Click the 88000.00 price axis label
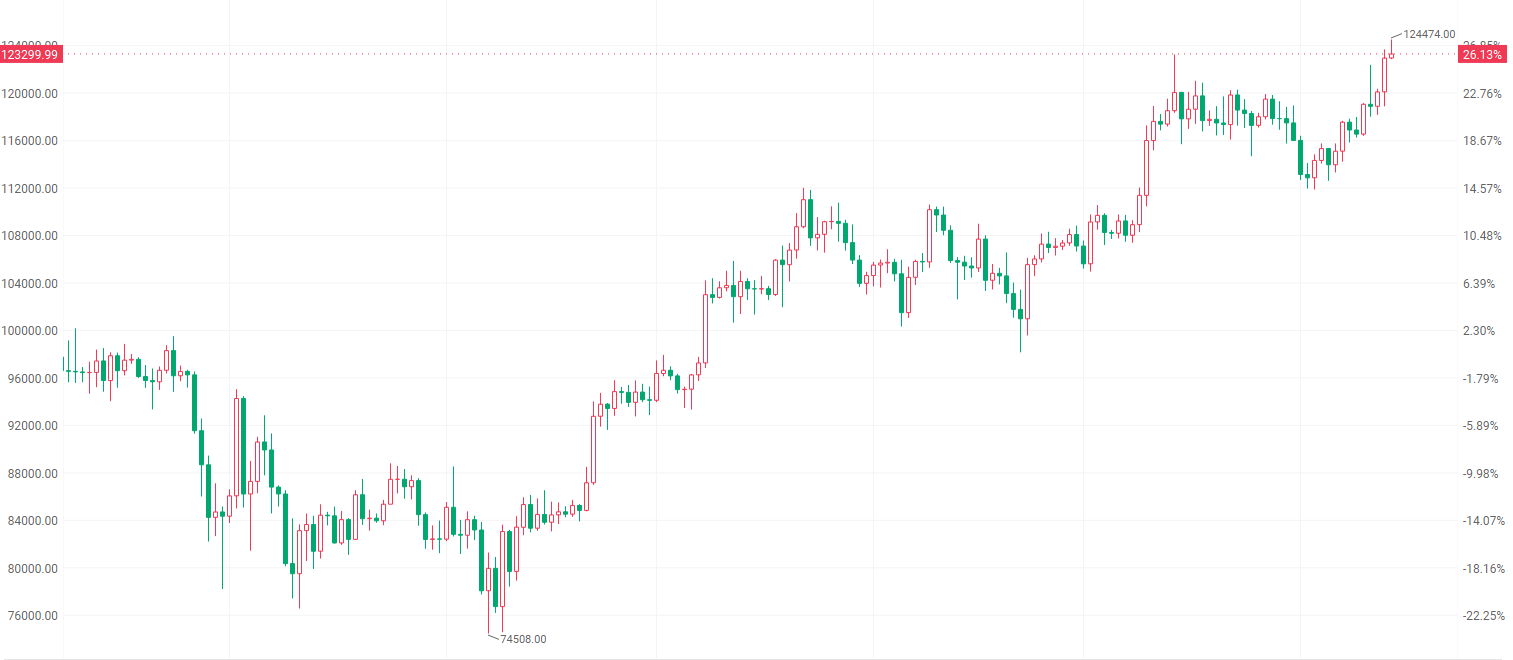This screenshot has width=1513, height=660. (x=32, y=474)
